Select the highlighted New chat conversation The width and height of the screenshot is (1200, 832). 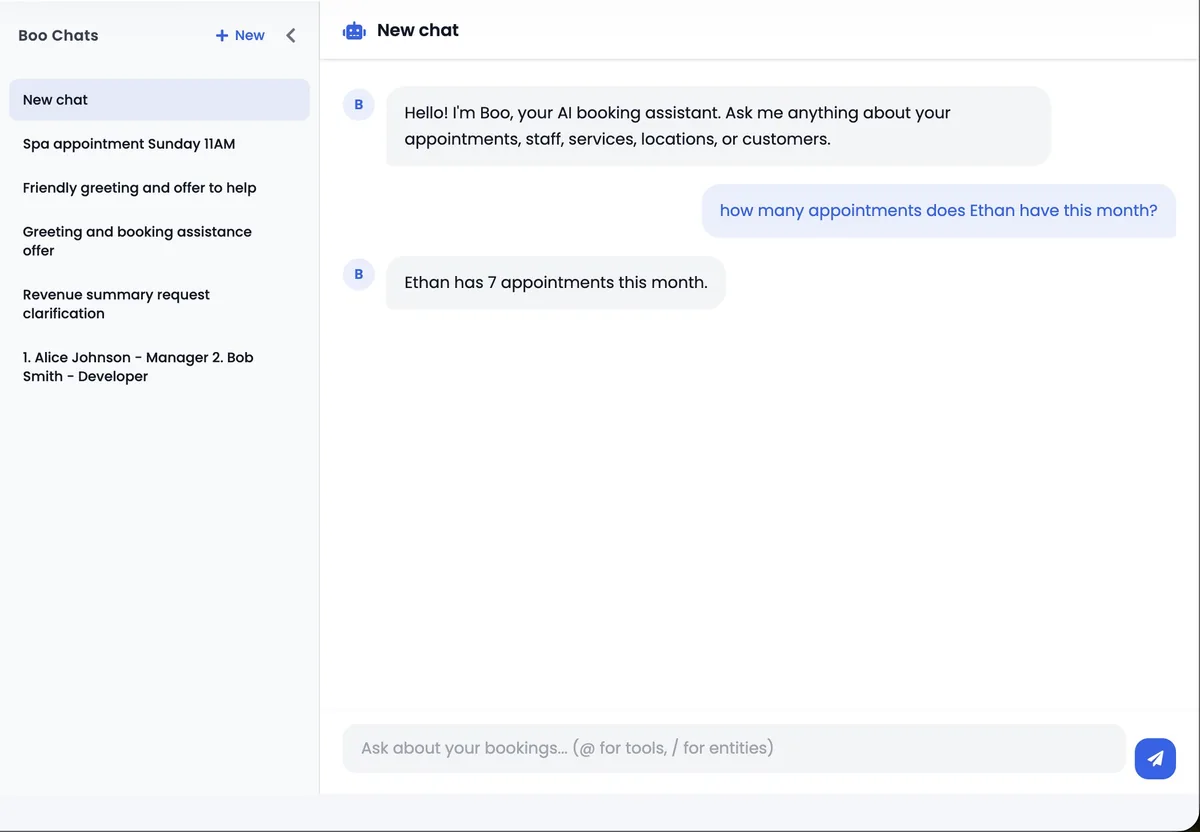[159, 100]
